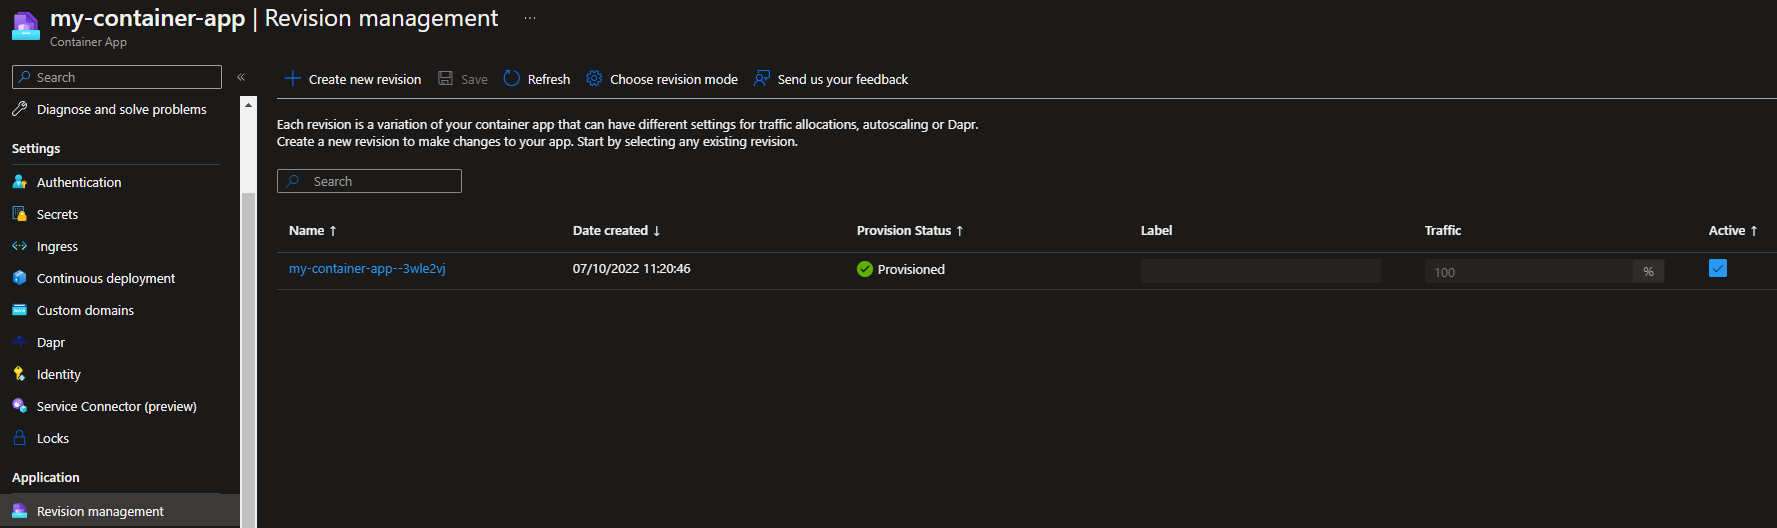Collapse the left sidebar menu chevron
Screen dimensions: 1777x528
[x=241, y=77]
